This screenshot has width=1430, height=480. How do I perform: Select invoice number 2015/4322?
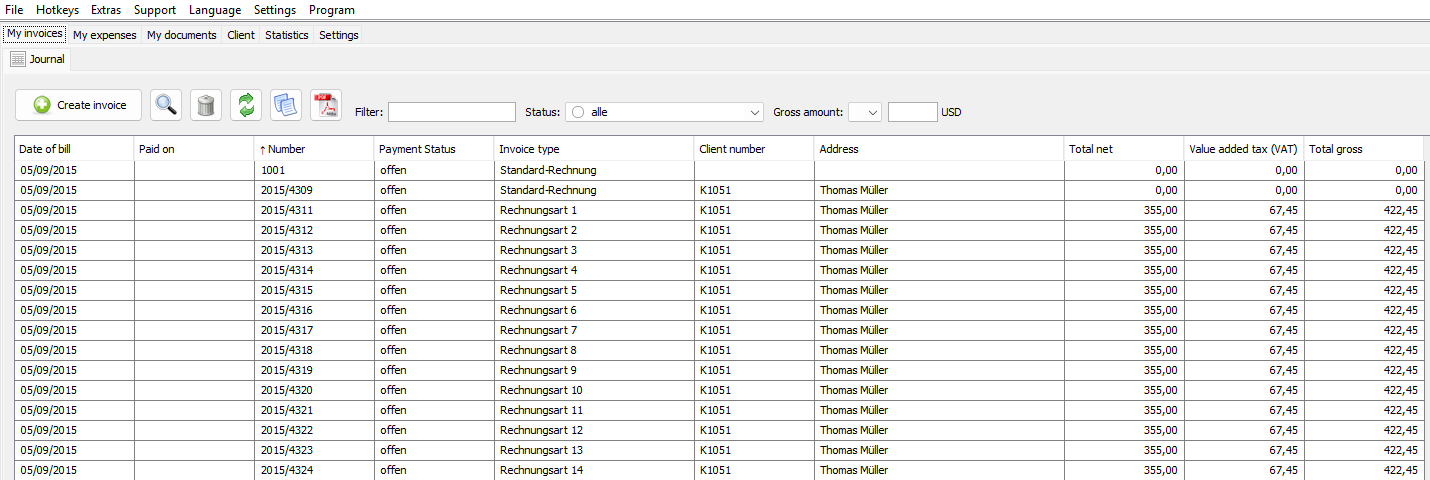pyautogui.click(x=314, y=430)
